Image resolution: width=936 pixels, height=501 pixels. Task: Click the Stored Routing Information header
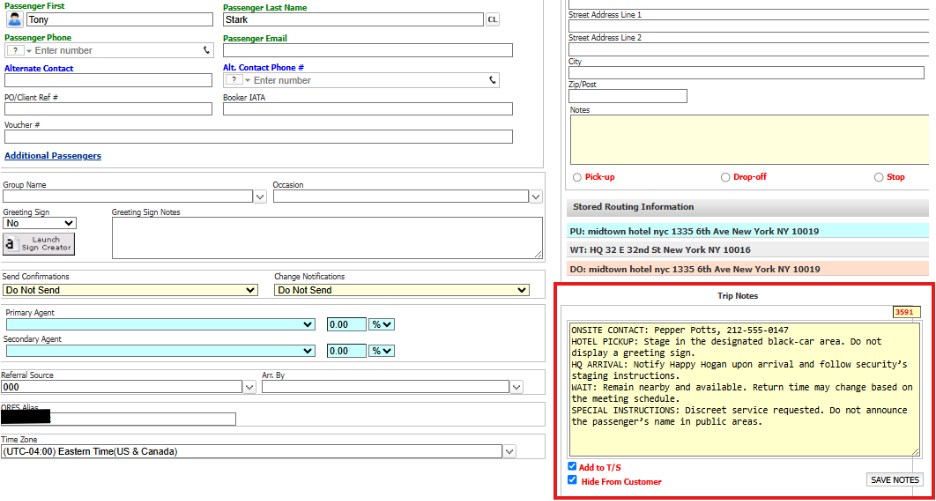tap(748, 207)
